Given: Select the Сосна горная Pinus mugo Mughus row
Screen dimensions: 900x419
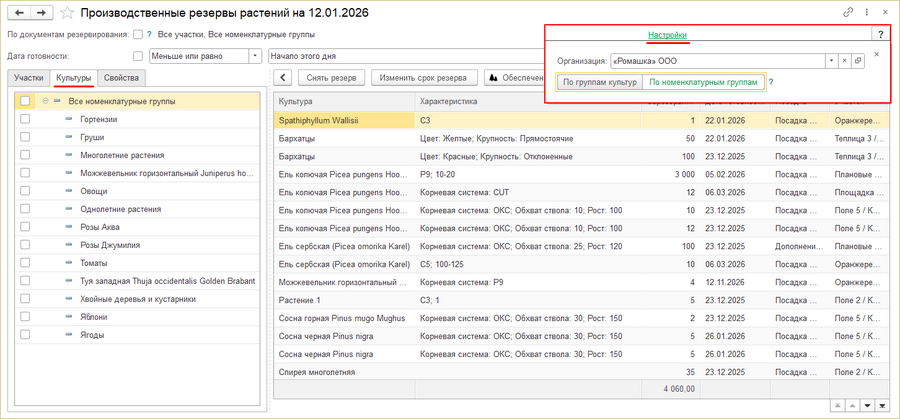Looking at the screenshot, I should (x=581, y=318).
